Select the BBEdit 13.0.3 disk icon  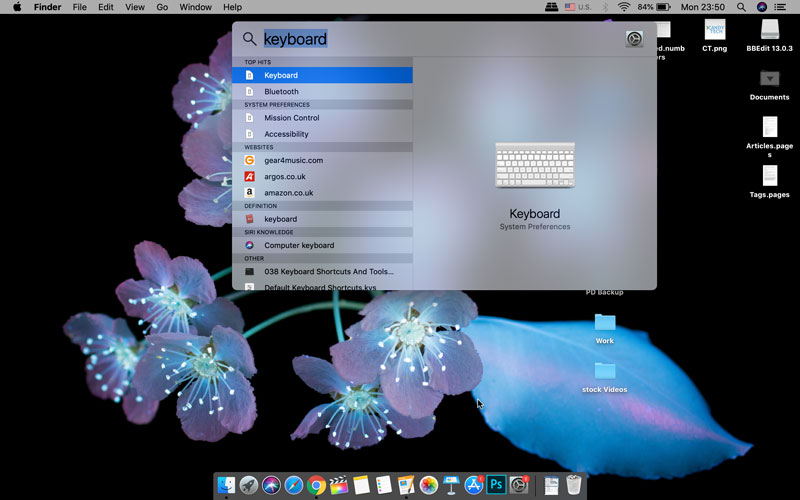769,36
